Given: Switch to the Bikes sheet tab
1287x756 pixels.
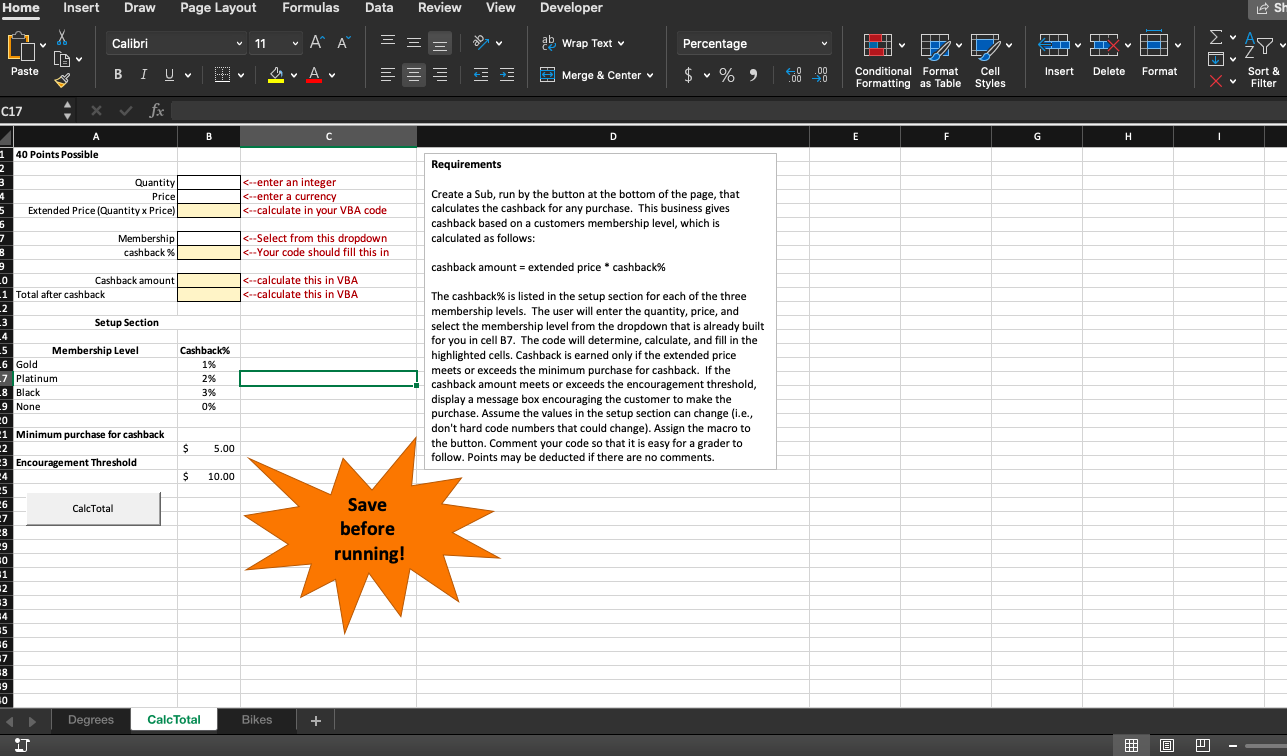Looking at the screenshot, I should coord(257,719).
